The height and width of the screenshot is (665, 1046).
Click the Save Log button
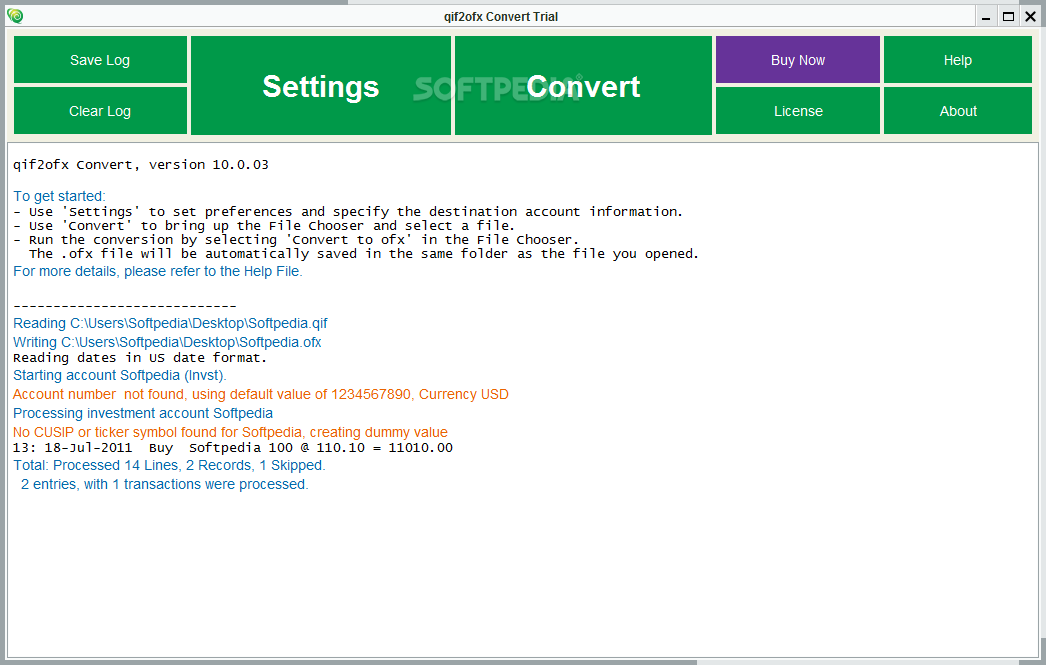(x=100, y=60)
